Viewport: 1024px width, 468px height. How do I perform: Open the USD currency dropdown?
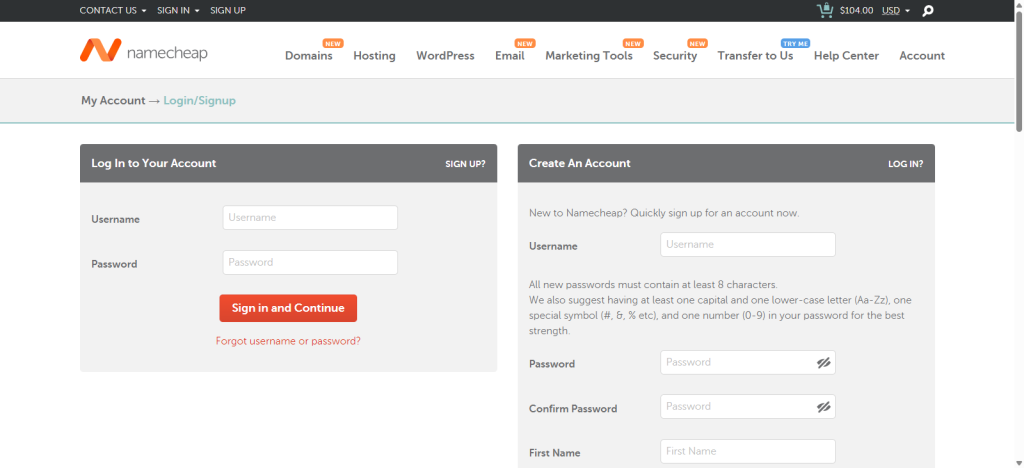(896, 10)
